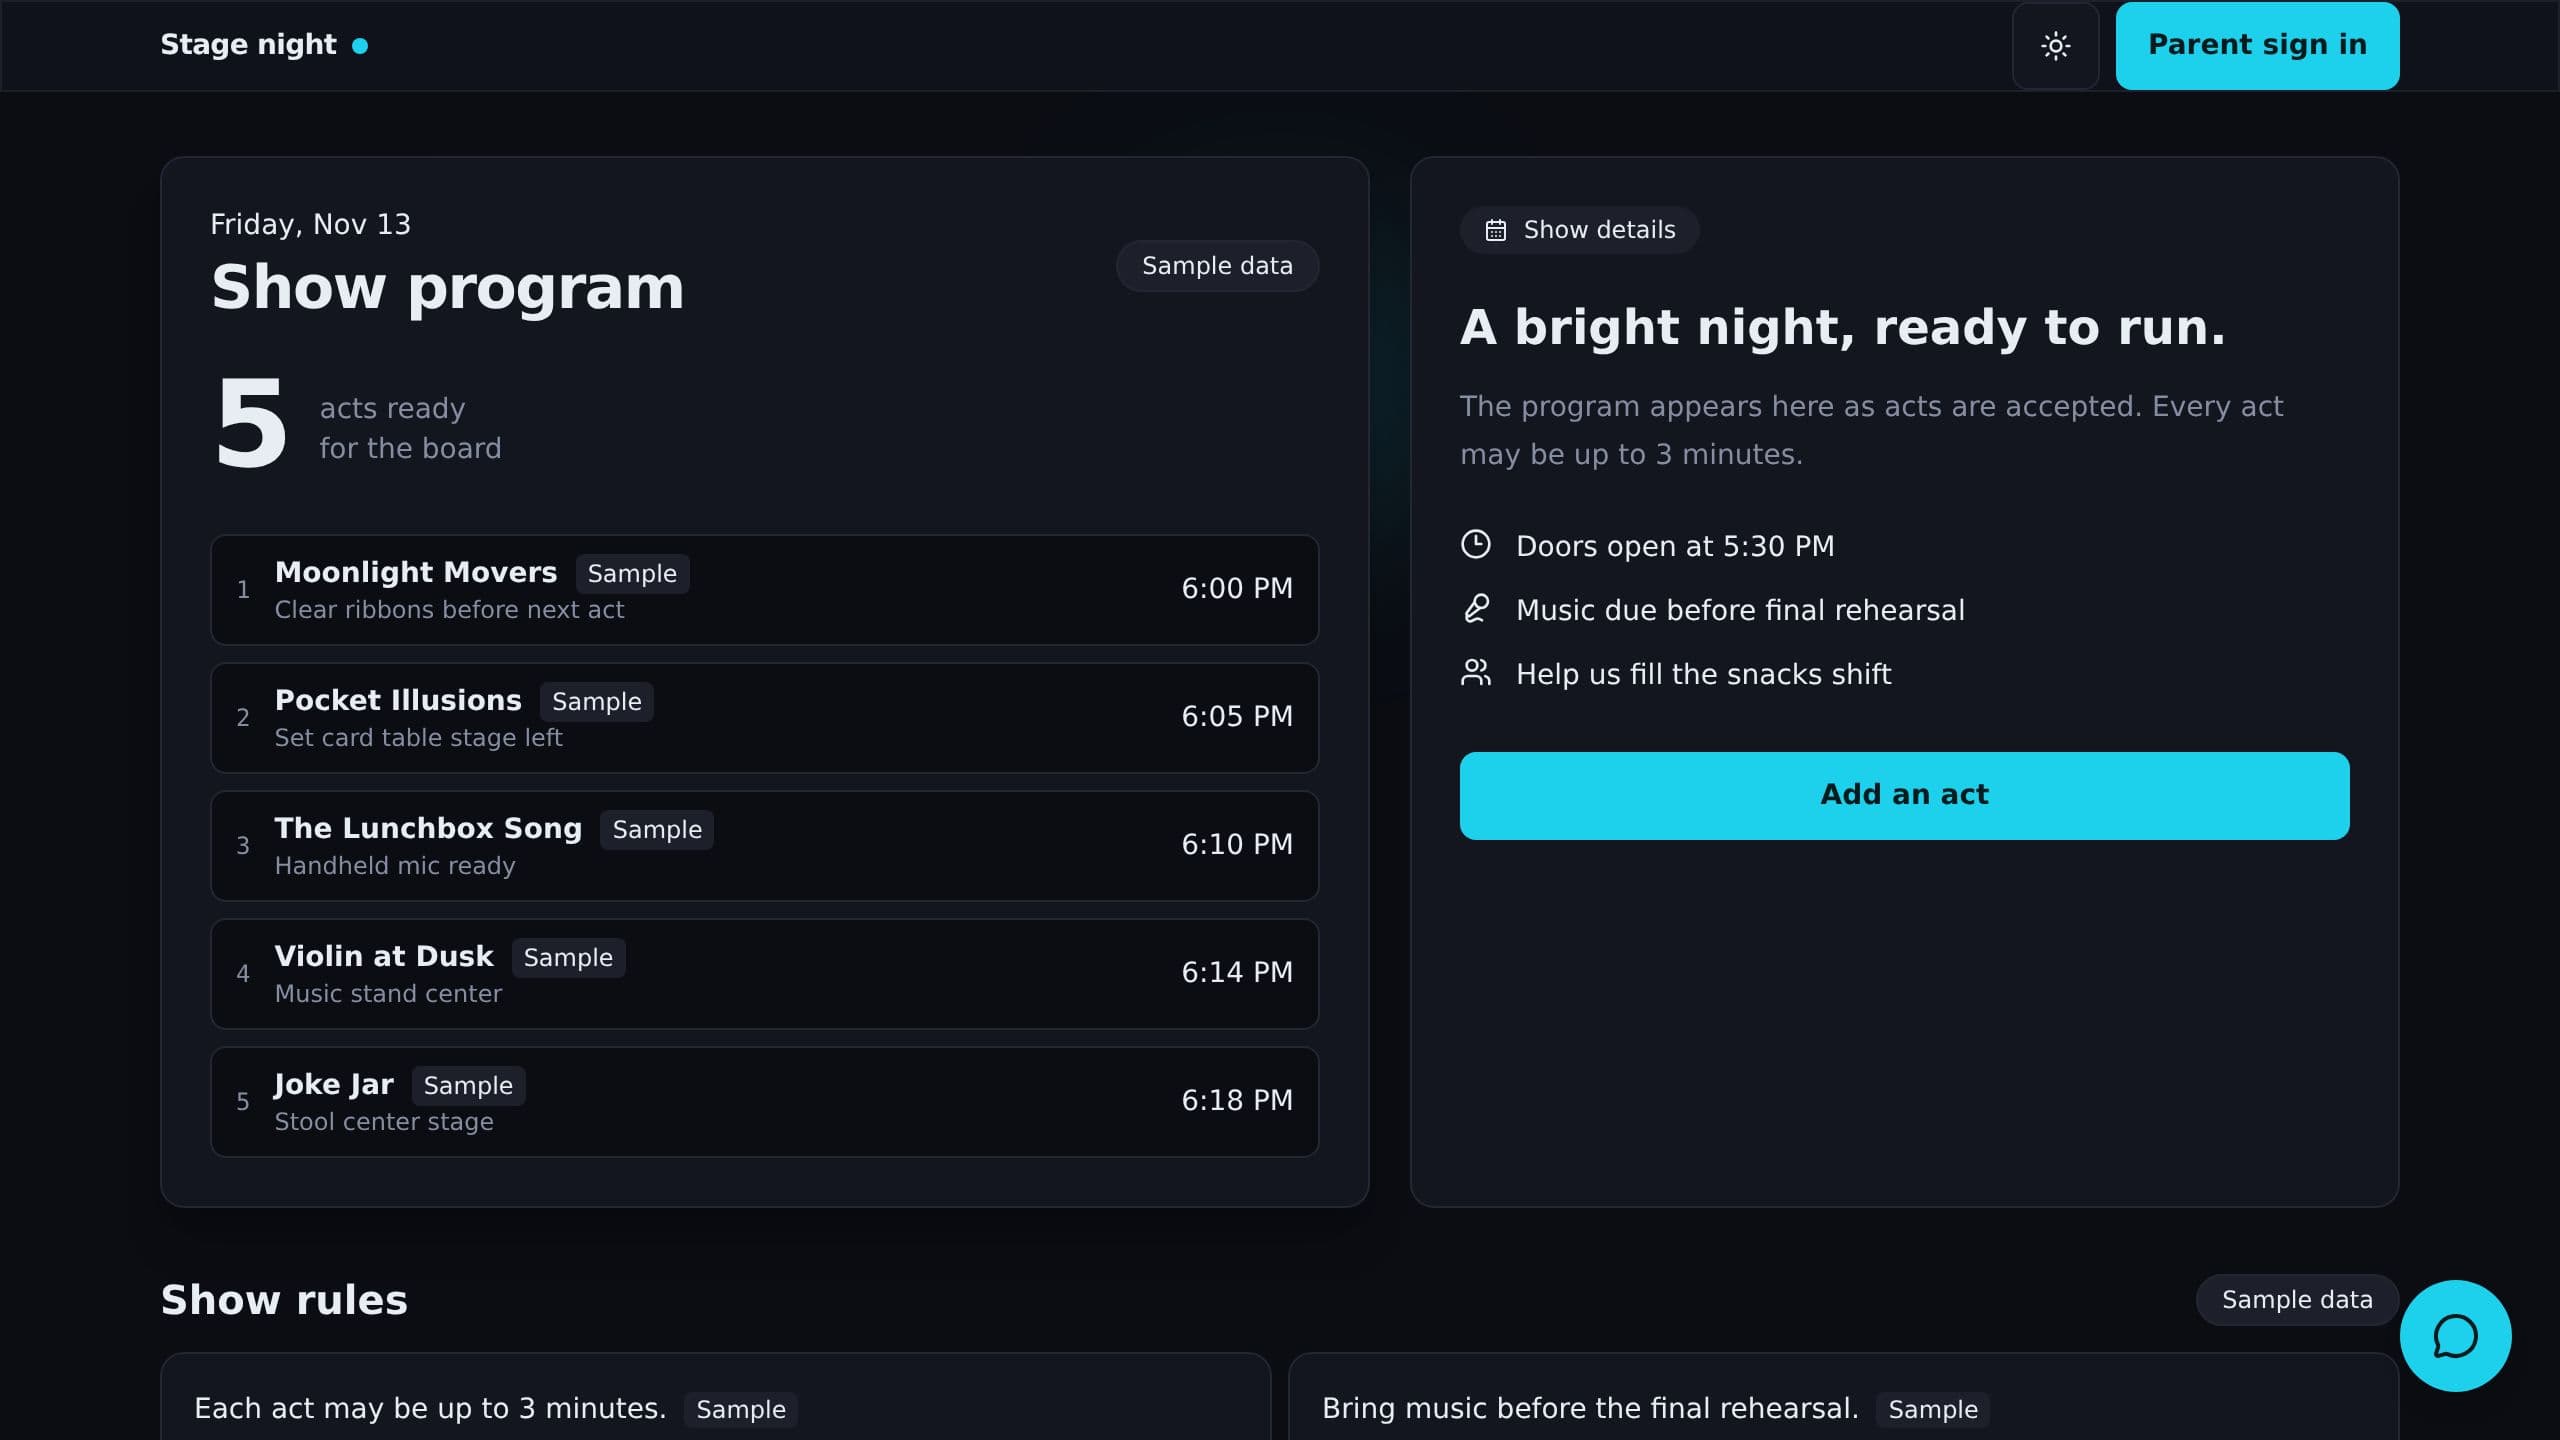Click rule 'Bring music before the final rehearsal.'
Viewport: 2560px width, 1440px height.
[x=1590, y=1408]
